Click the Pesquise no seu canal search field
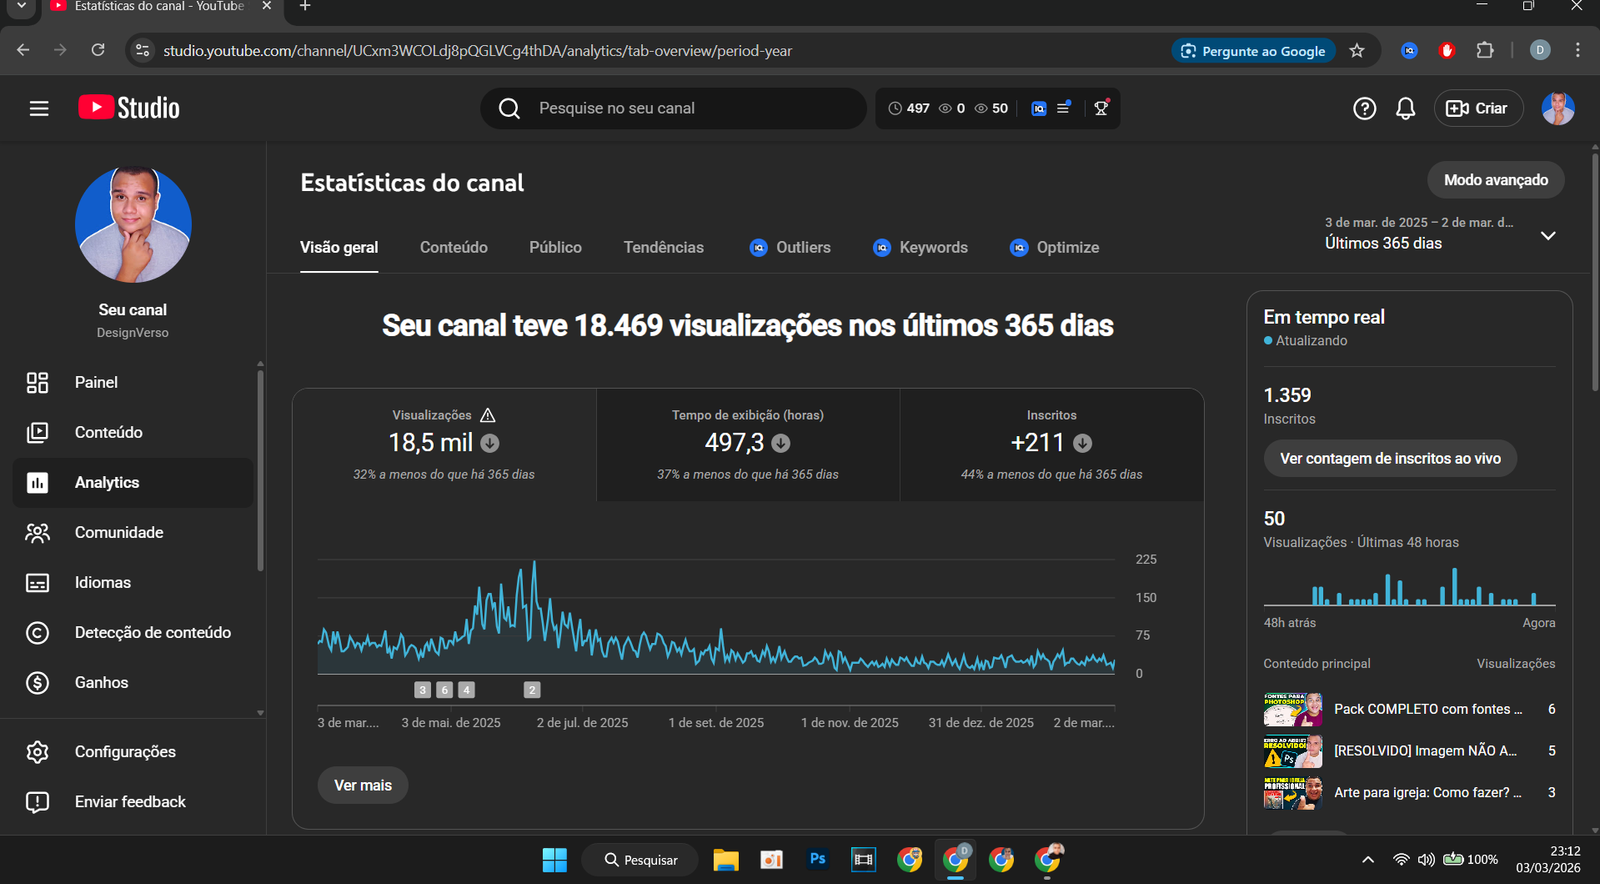The height and width of the screenshot is (884, 1600). click(x=690, y=108)
